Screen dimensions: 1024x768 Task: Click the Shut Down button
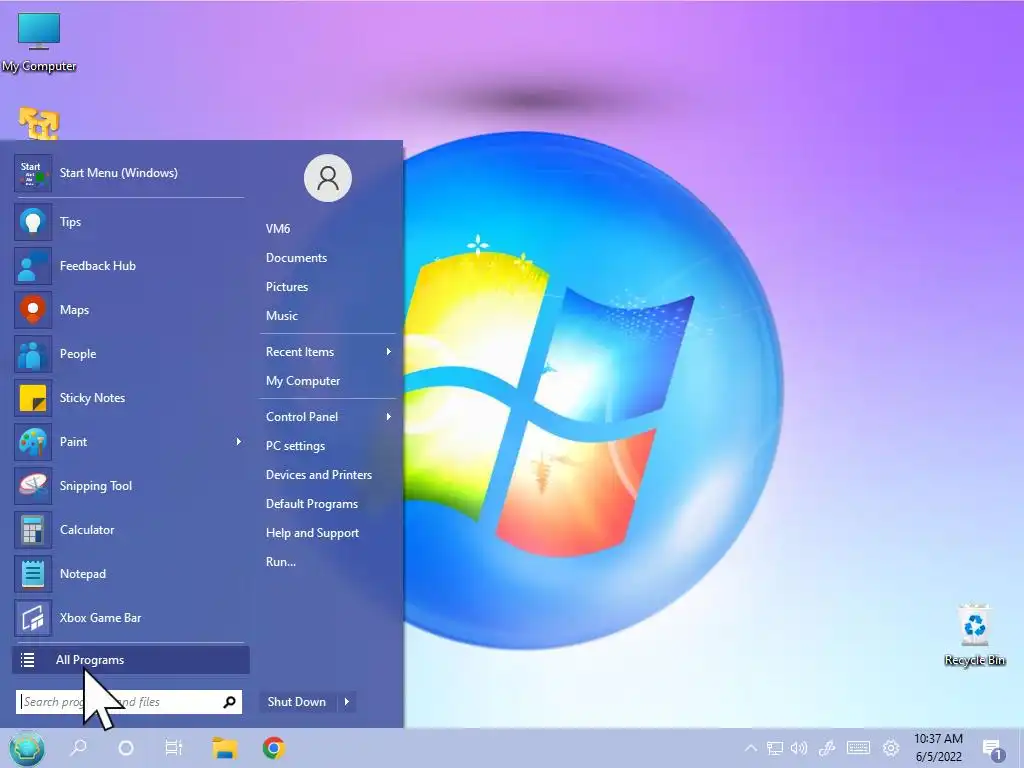[296, 702]
